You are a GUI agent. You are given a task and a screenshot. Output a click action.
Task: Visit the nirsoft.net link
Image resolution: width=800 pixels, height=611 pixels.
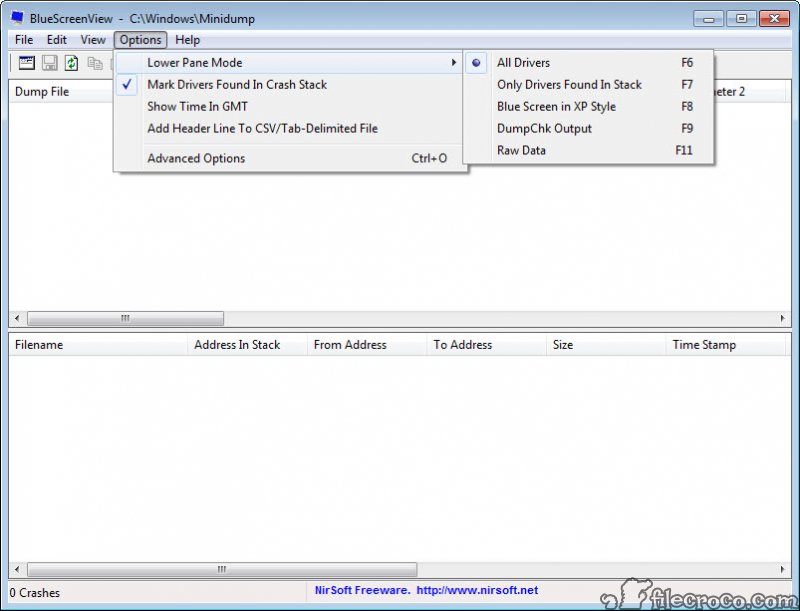point(477,590)
